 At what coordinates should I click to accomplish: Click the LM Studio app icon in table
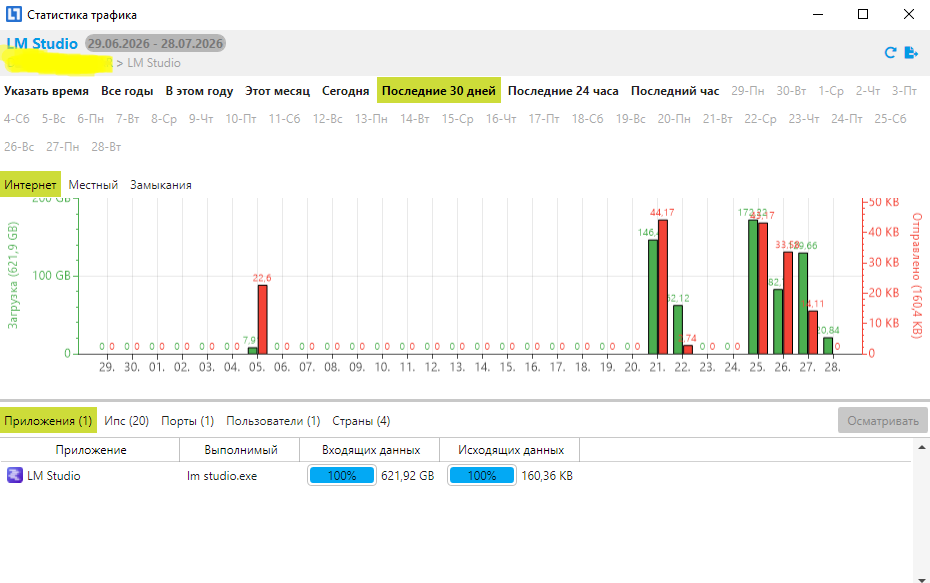click(15, 475)
